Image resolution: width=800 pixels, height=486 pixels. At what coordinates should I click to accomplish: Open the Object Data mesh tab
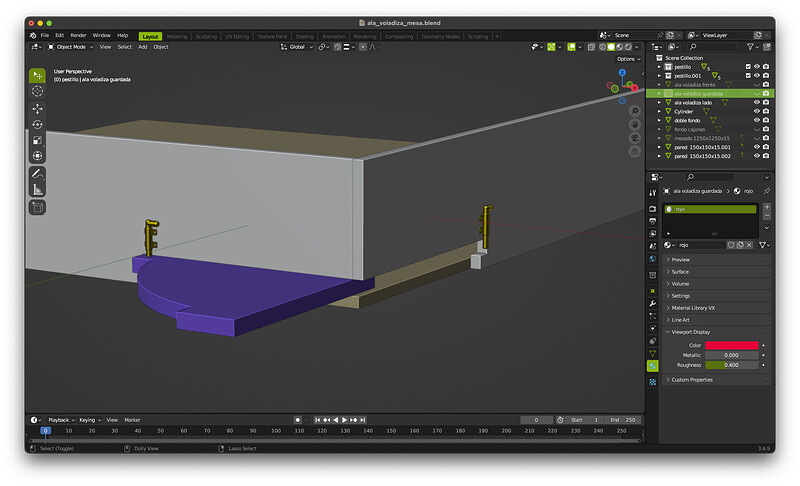pos(653,353)
